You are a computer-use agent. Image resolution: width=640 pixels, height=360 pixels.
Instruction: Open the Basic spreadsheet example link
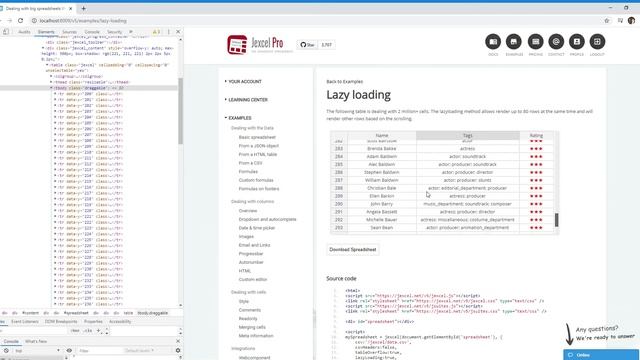[257, 138]
